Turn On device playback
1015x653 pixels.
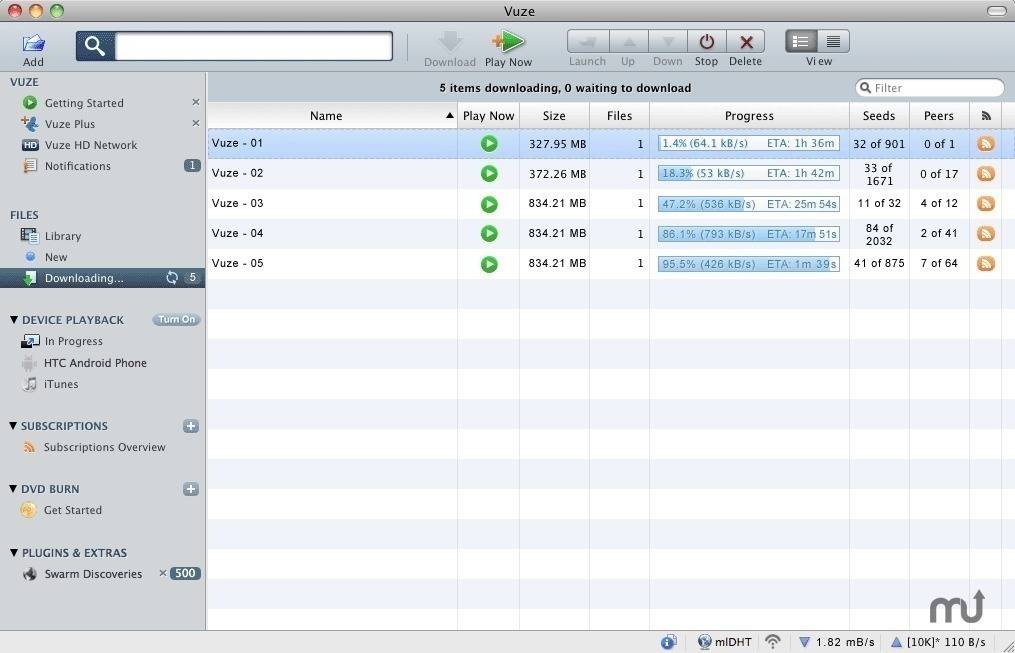coord(176,319)
